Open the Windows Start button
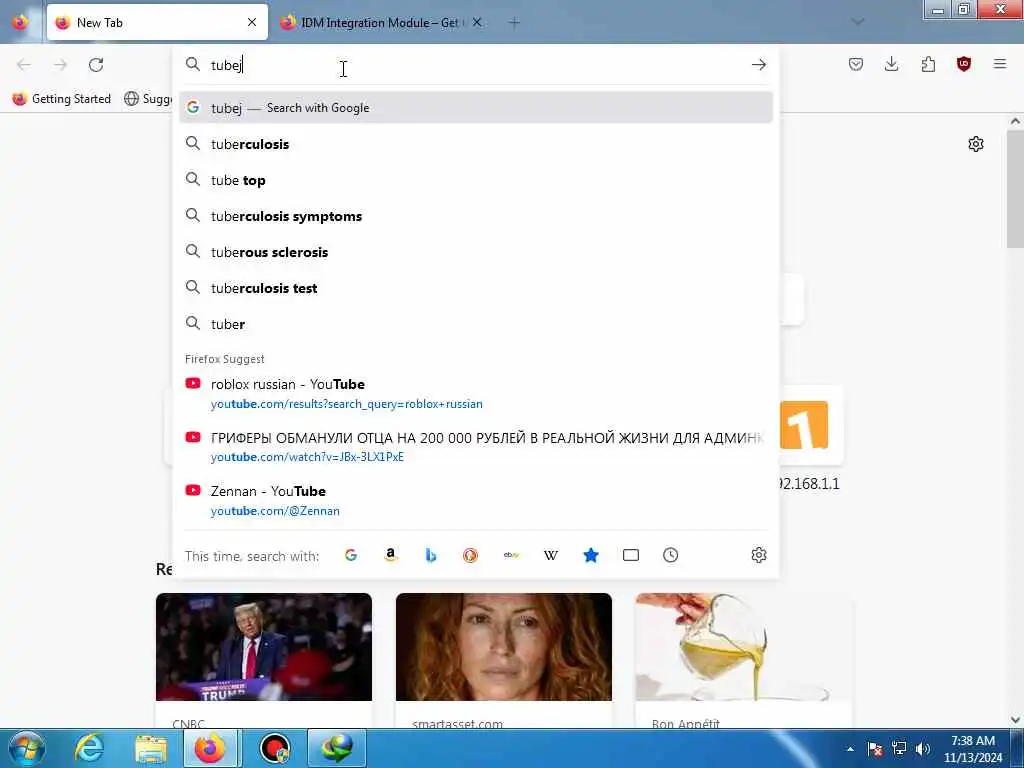This screenshot has width=1024, height=768. click(x=27, y=748)
